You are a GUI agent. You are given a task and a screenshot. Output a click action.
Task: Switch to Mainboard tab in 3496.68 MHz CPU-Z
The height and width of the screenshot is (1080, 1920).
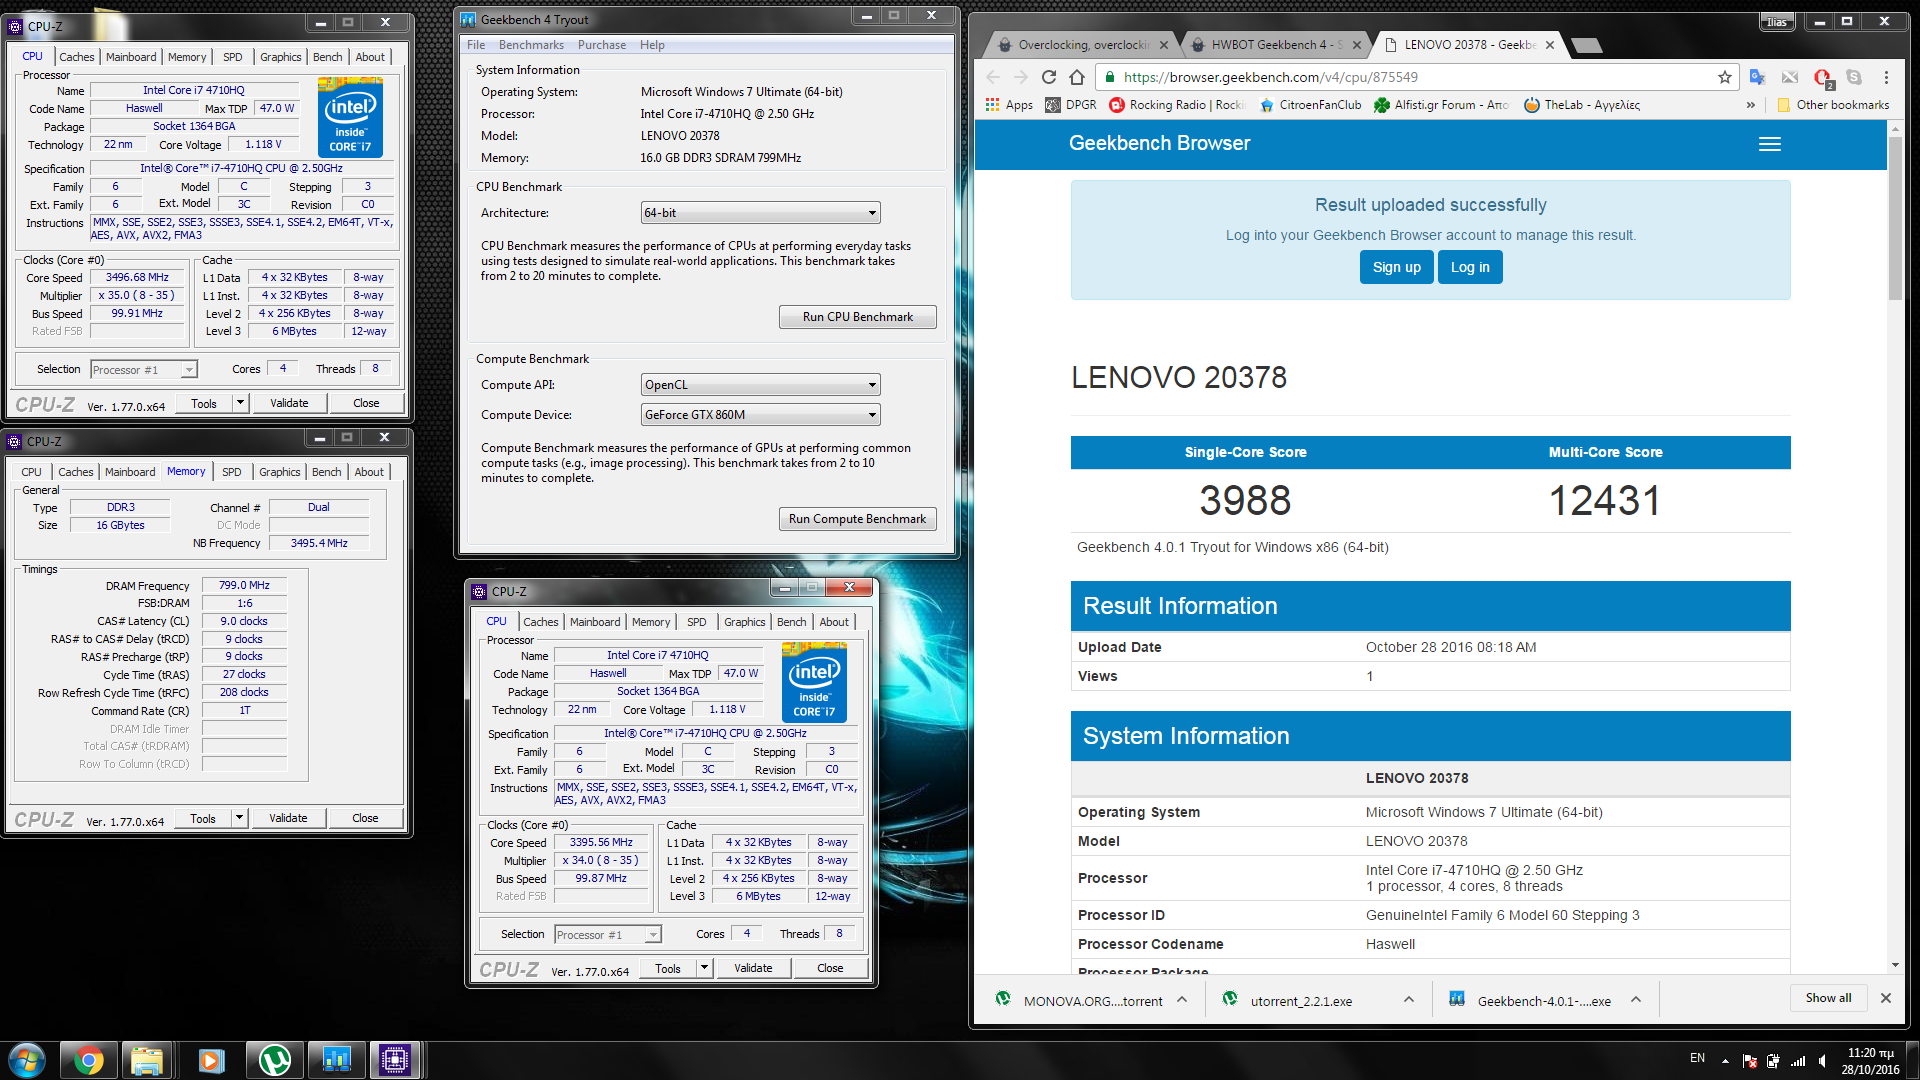(x=131, y=57)
